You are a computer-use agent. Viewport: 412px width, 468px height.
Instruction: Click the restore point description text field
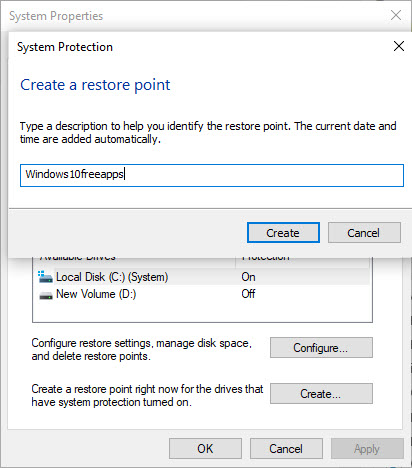[212, 175]
